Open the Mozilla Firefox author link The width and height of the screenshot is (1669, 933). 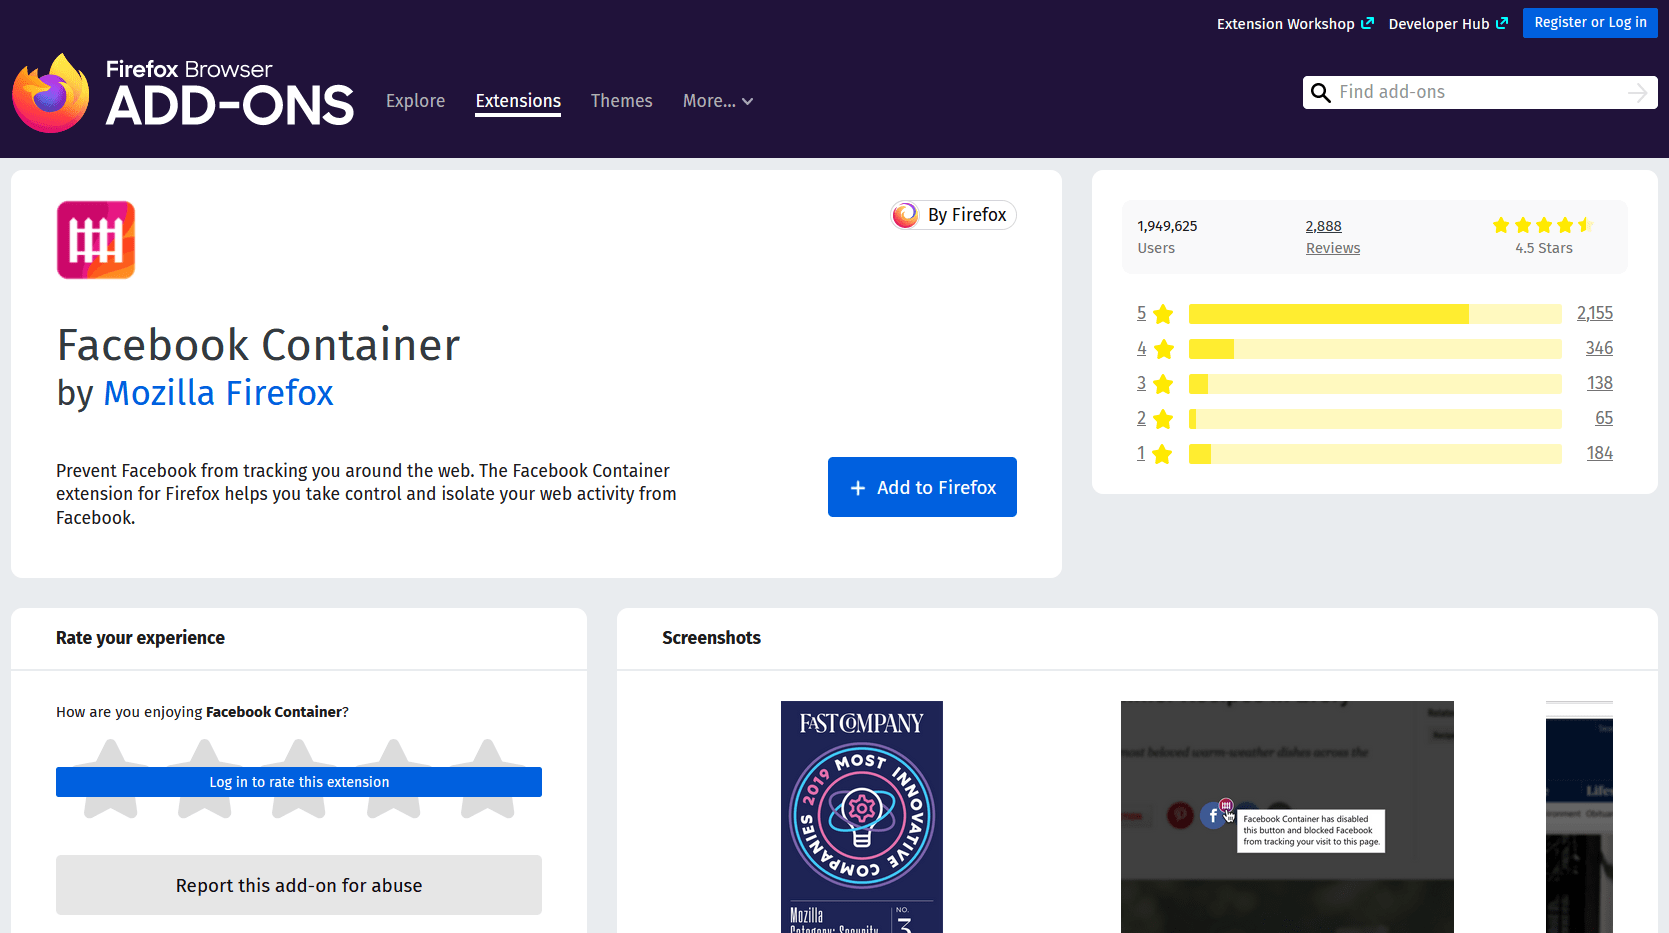coord(218,393)
